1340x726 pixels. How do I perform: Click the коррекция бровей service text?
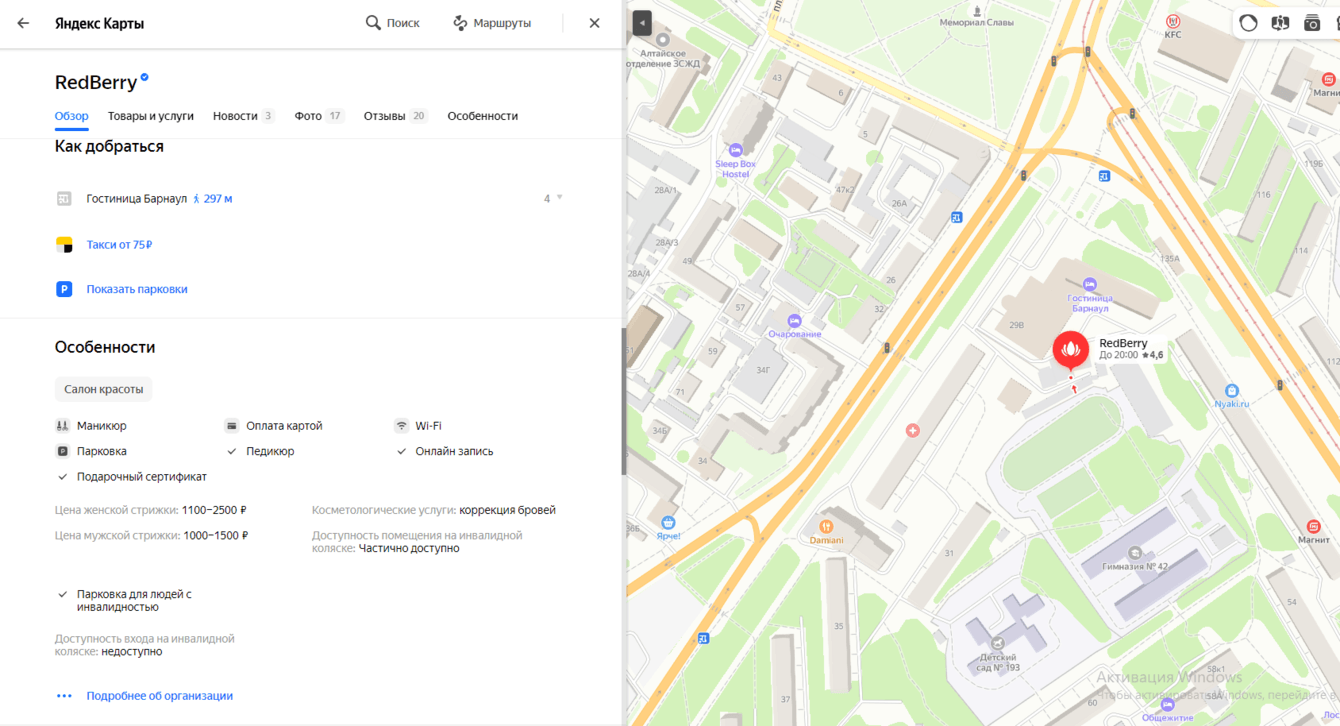point(507,510)
